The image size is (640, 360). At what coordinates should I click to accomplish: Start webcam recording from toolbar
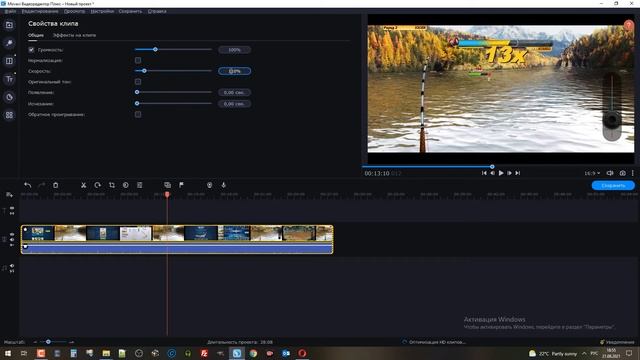[x=209, y=185]
